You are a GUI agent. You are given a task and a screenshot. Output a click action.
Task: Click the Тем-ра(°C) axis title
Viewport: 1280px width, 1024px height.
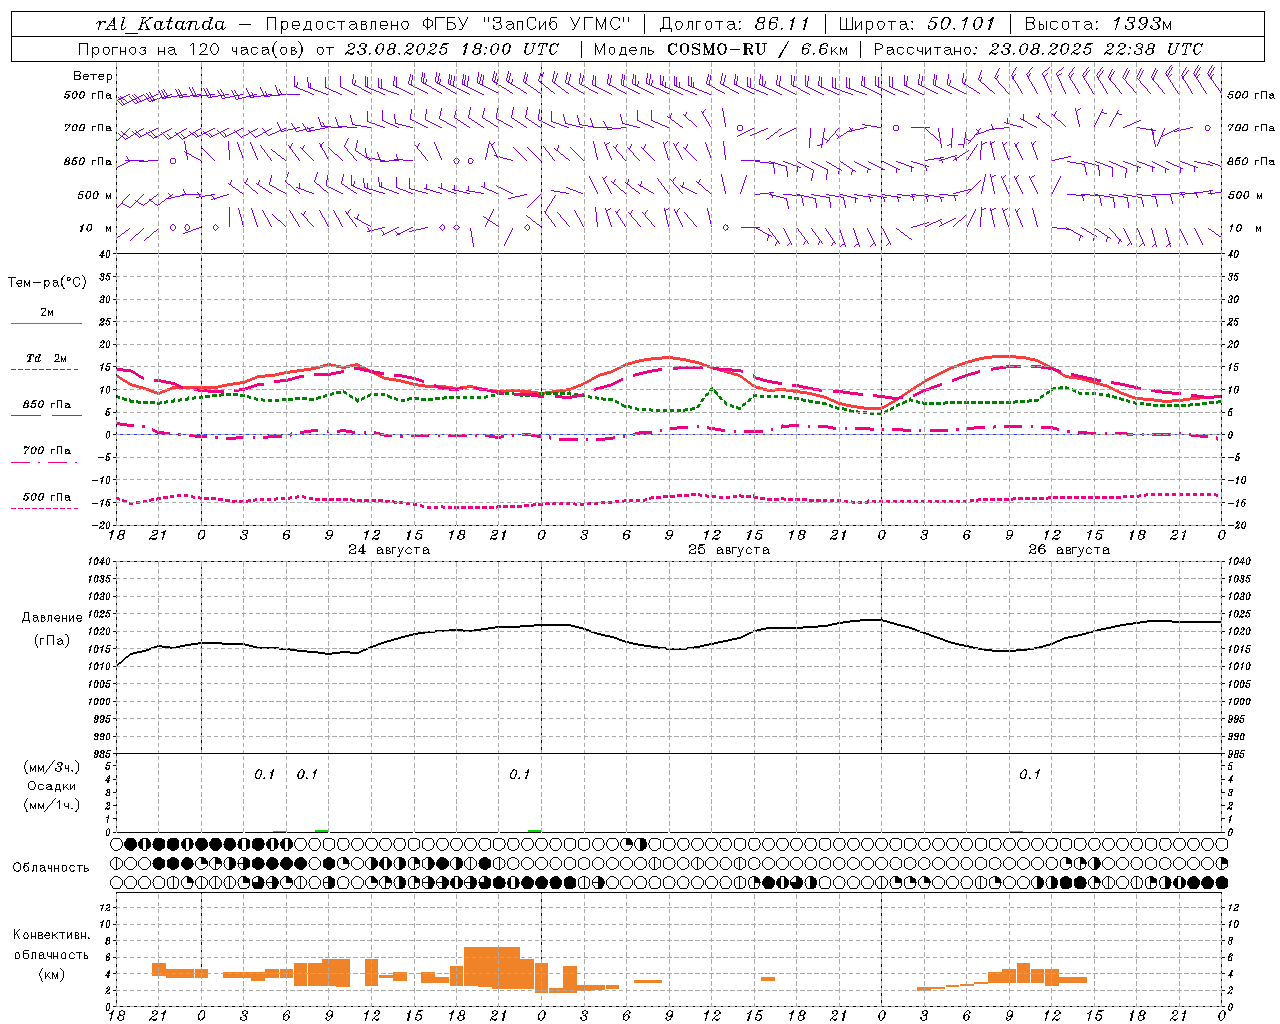click(47, 283)
